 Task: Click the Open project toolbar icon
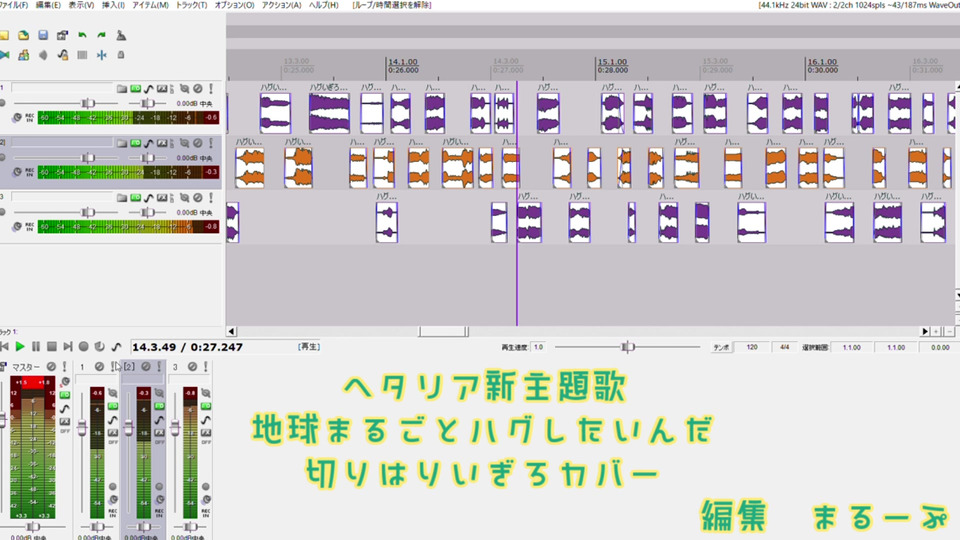(x=23, y=36)
